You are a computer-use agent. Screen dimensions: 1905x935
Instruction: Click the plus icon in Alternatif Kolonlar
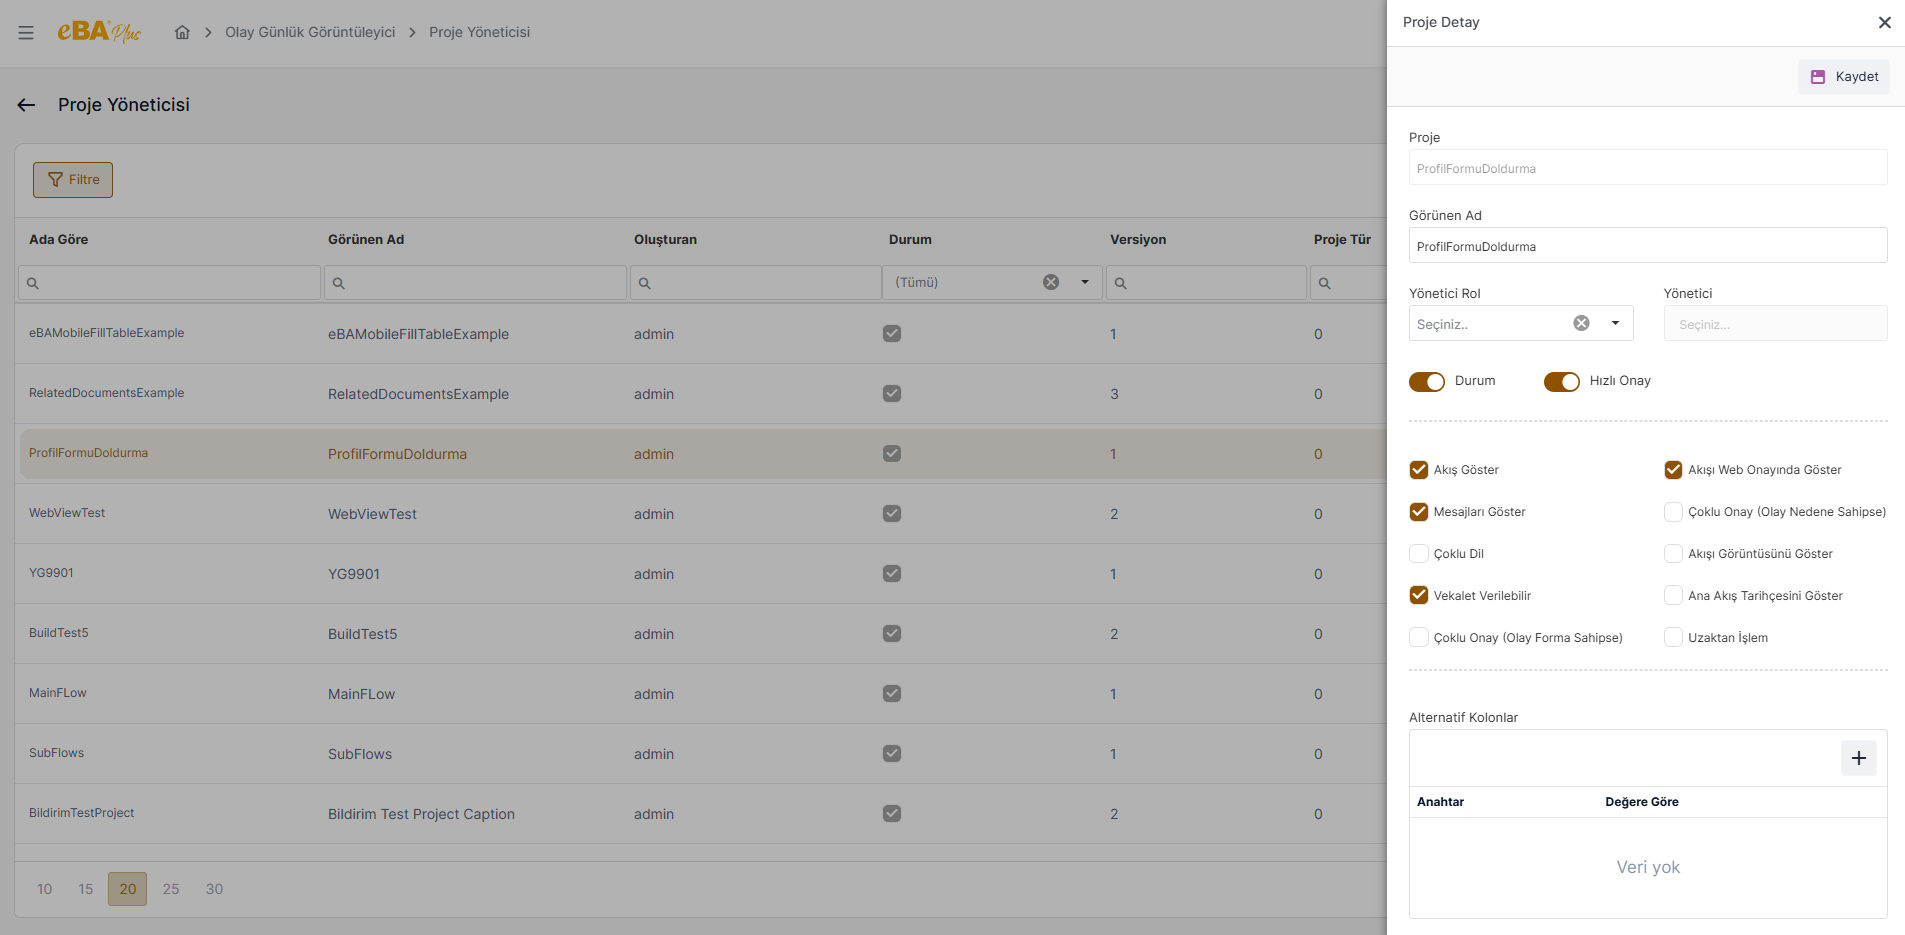[1858, 758]
